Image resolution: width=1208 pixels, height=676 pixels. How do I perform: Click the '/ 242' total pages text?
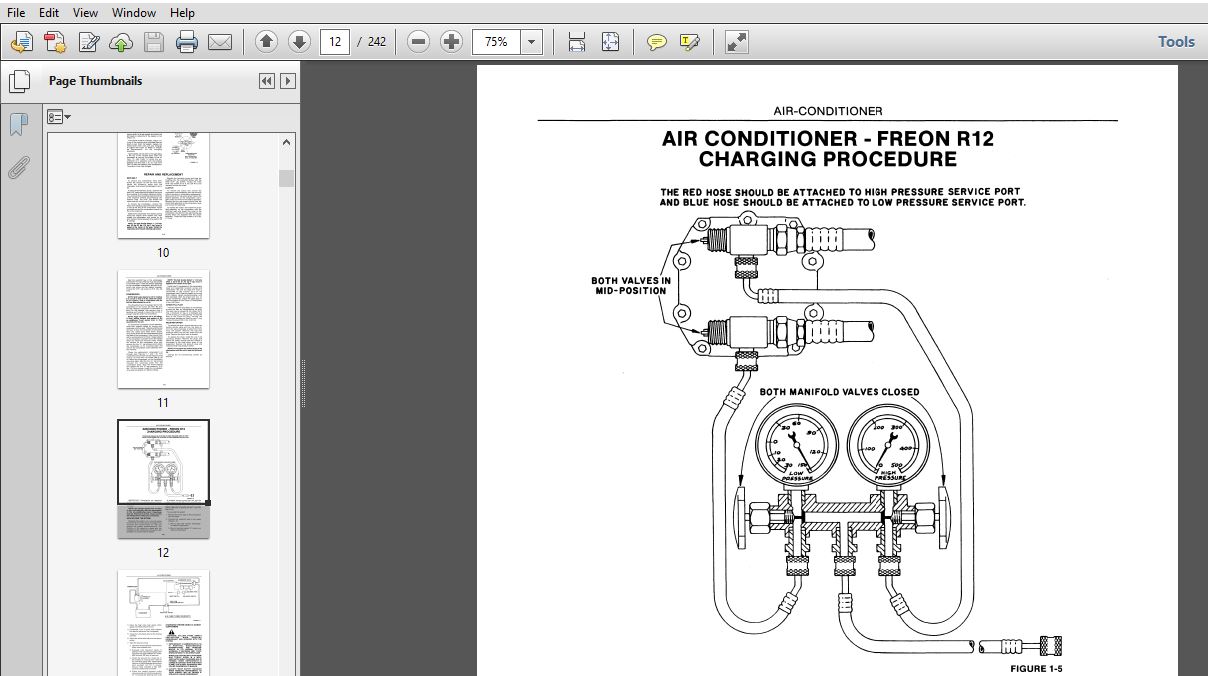(372, 42)
